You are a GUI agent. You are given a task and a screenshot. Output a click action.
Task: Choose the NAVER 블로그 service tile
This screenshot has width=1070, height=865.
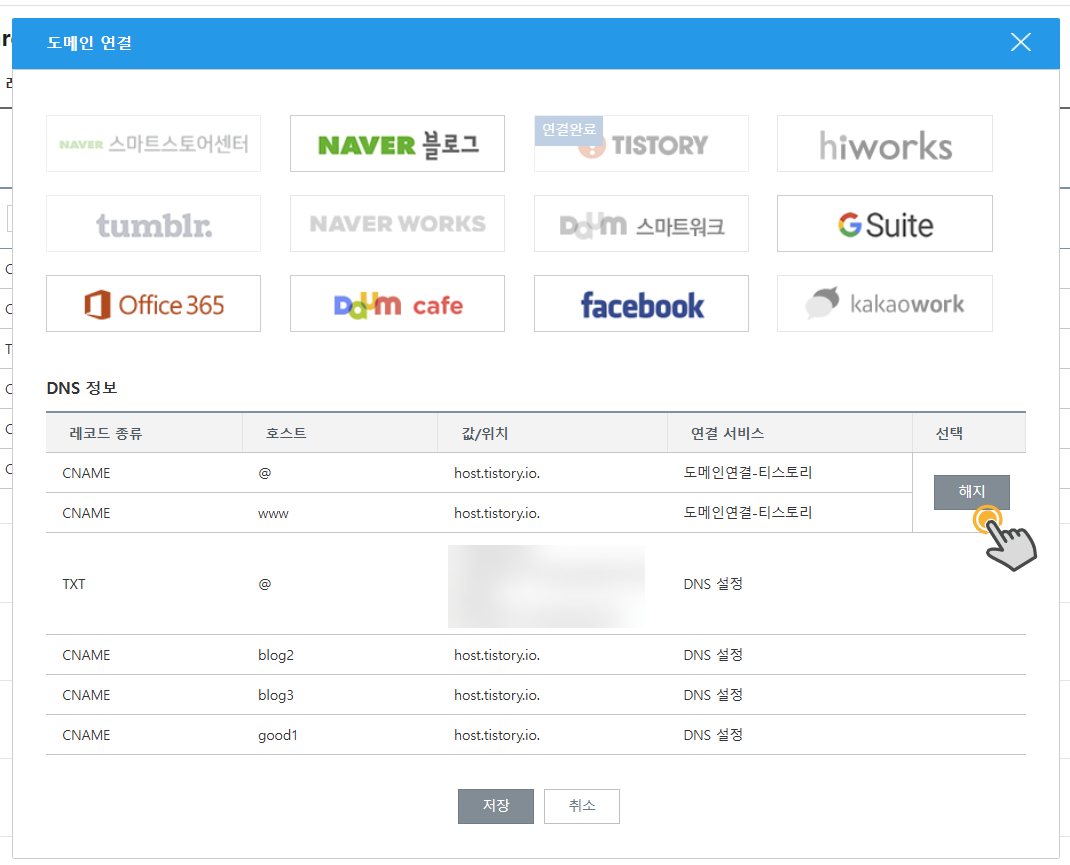(397, 143)
